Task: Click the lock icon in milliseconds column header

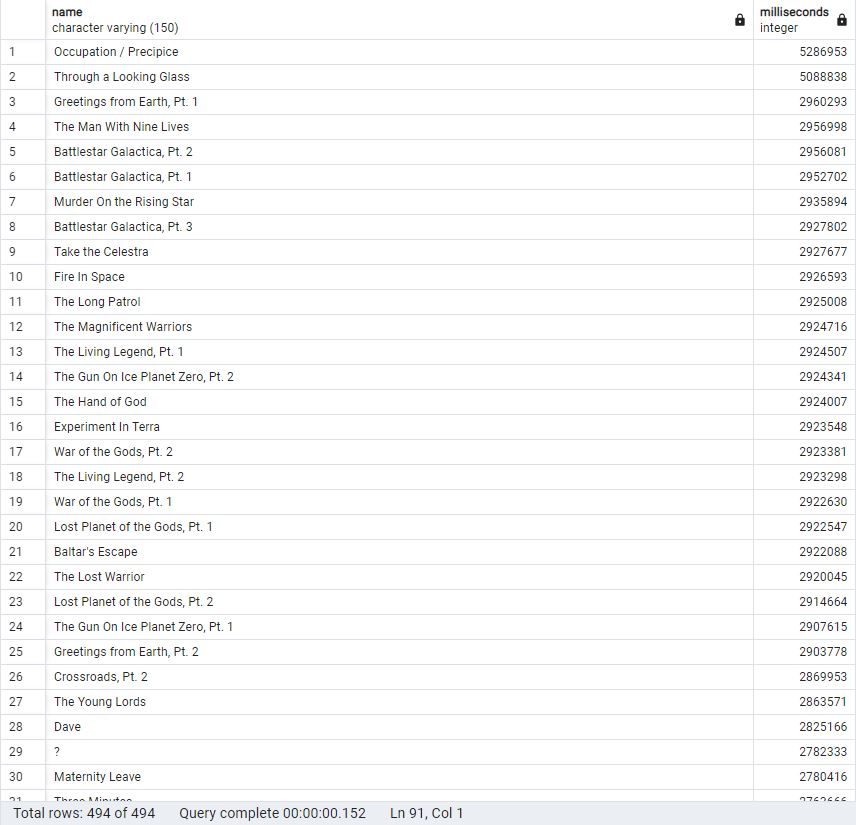Action: (x=842, y=20)
